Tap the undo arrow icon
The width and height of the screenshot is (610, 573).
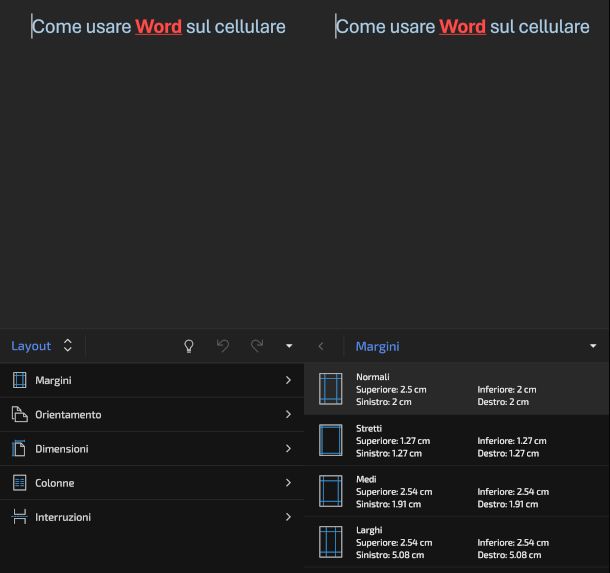[x=223, y=345]
